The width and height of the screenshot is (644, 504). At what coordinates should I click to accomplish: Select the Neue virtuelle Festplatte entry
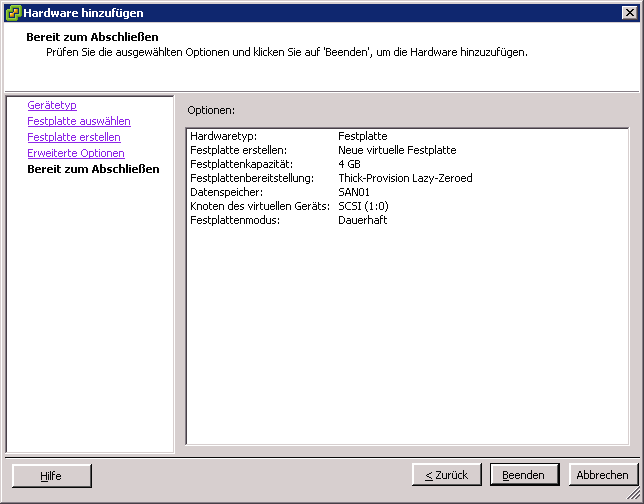(397, 150)
